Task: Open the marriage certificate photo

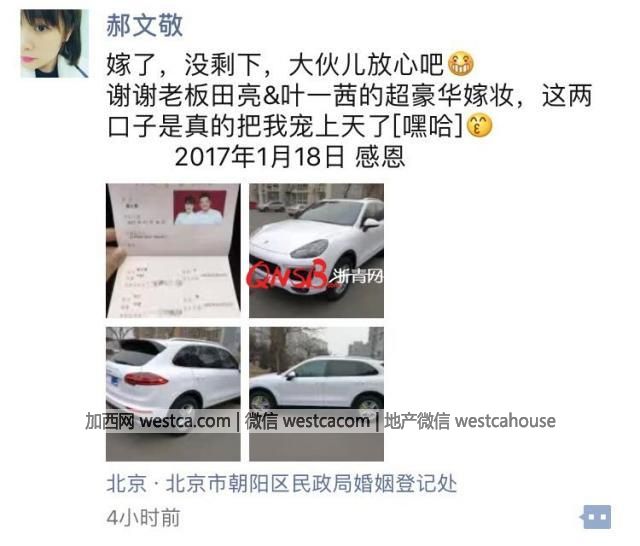Action: [173, 251]
